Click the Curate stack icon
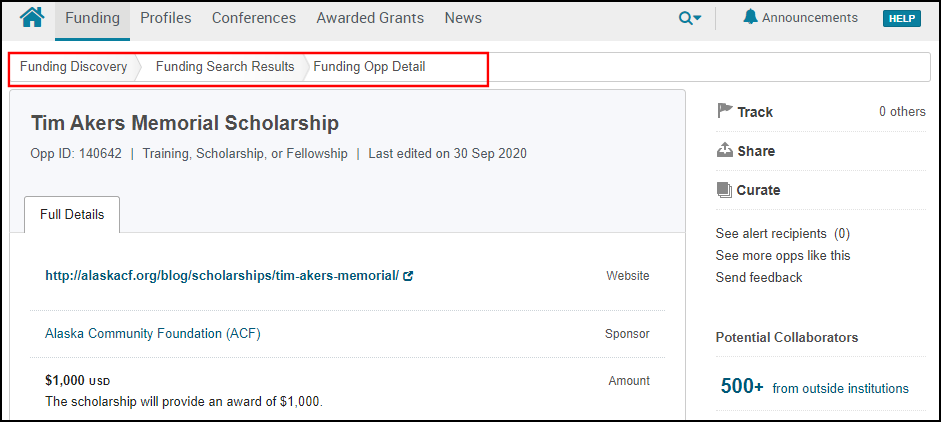The height and width of the screenshot is (422, 941). pos(725,190)
